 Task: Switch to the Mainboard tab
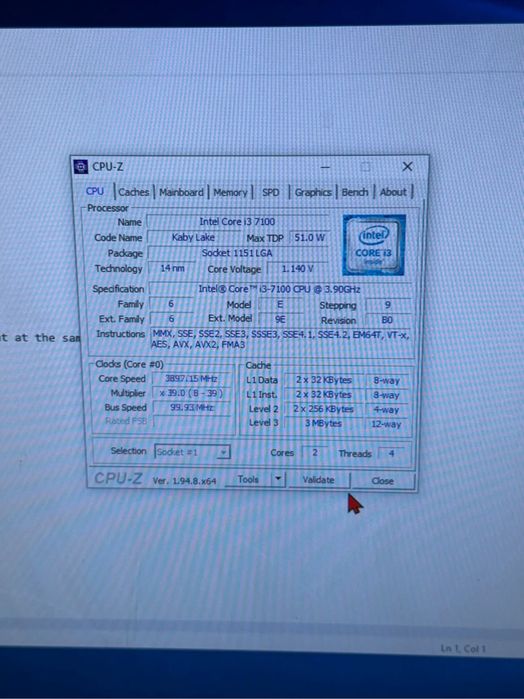coord(181,192)
